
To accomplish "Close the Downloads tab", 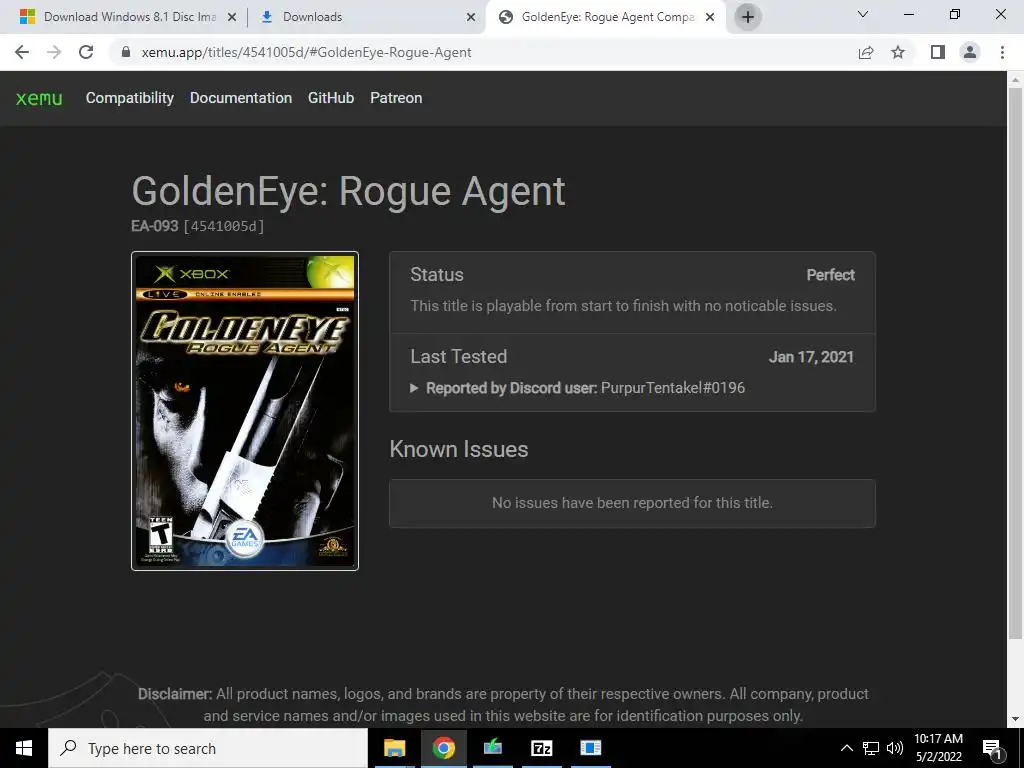I will [x=471, y=17].
